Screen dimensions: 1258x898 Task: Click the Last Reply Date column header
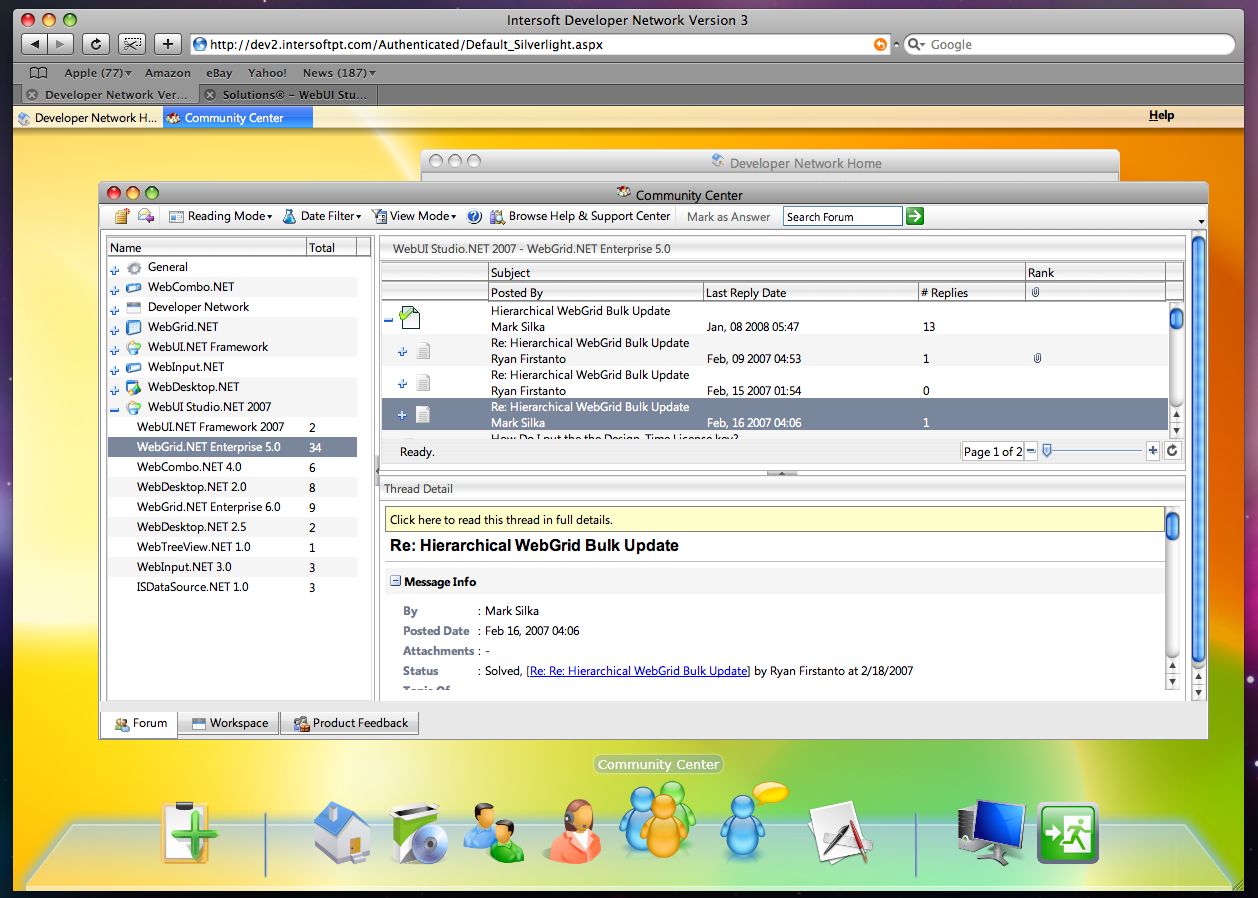(x=810, y=292)
